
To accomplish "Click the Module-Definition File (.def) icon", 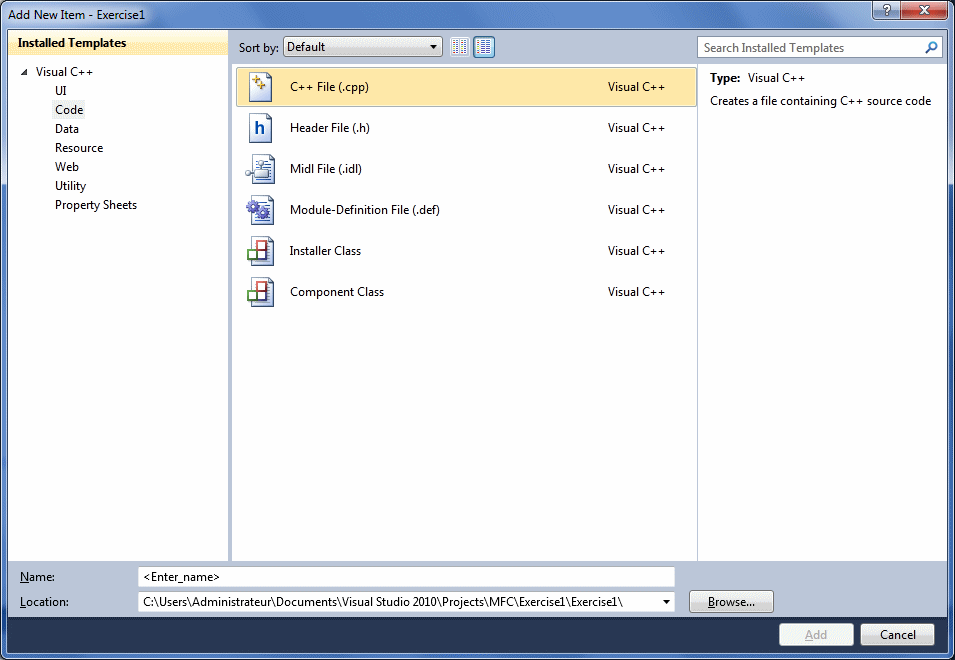I will point(260,209).
